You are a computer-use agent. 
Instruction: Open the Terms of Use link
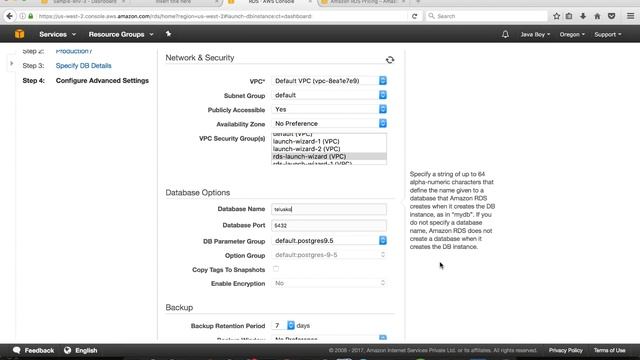click(609, 350)
